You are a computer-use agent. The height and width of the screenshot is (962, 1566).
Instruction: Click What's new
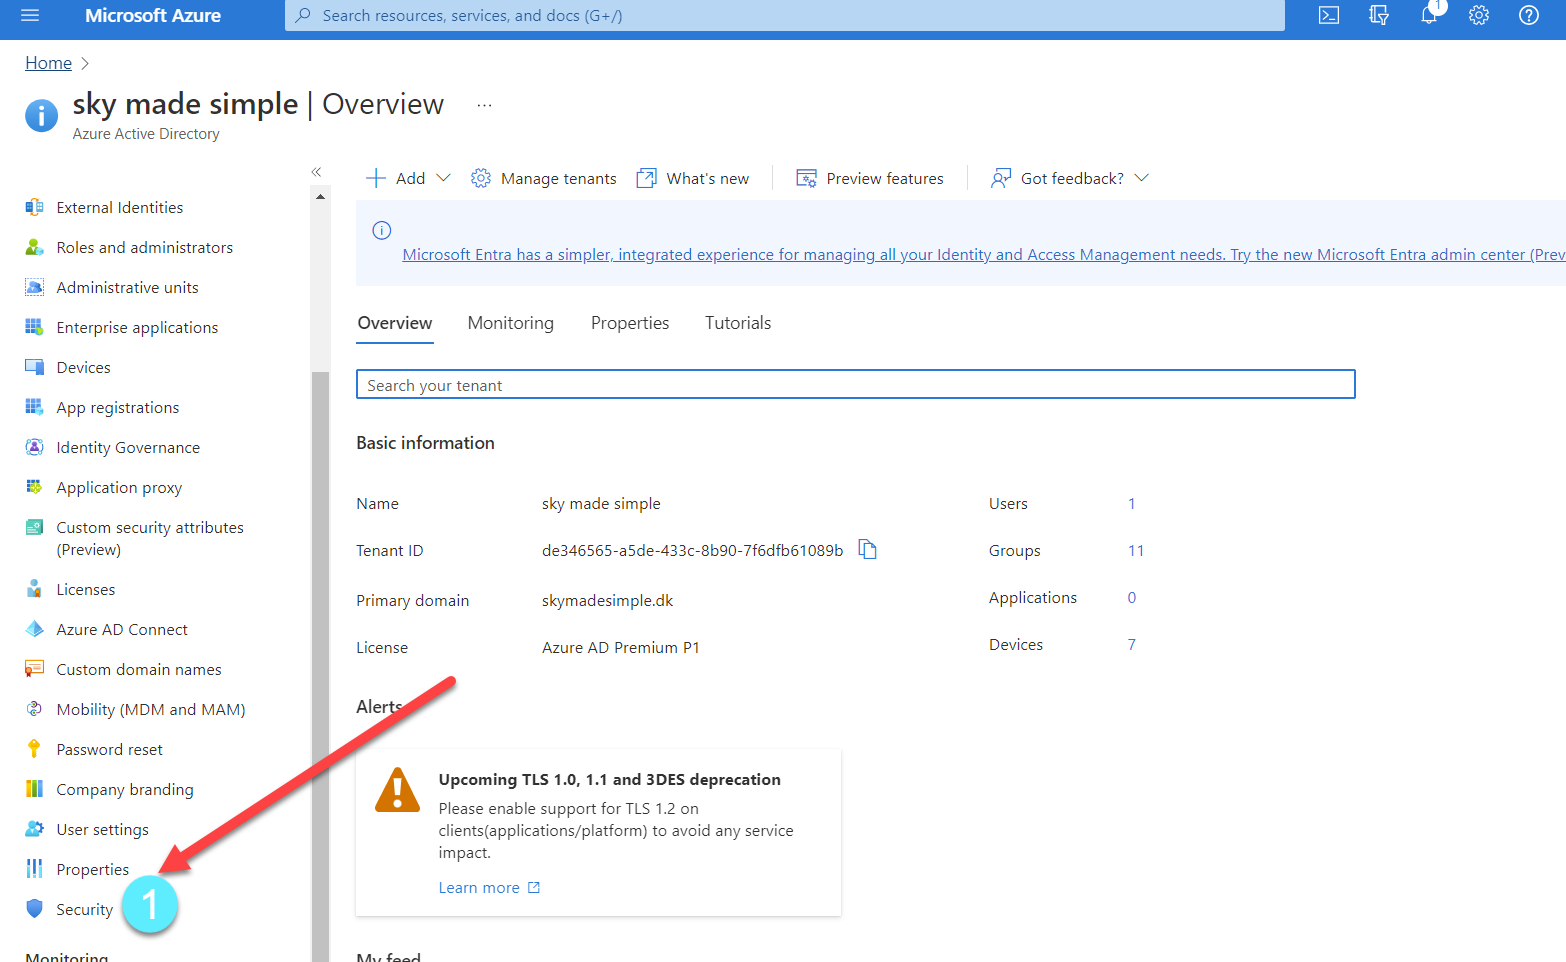693,178
